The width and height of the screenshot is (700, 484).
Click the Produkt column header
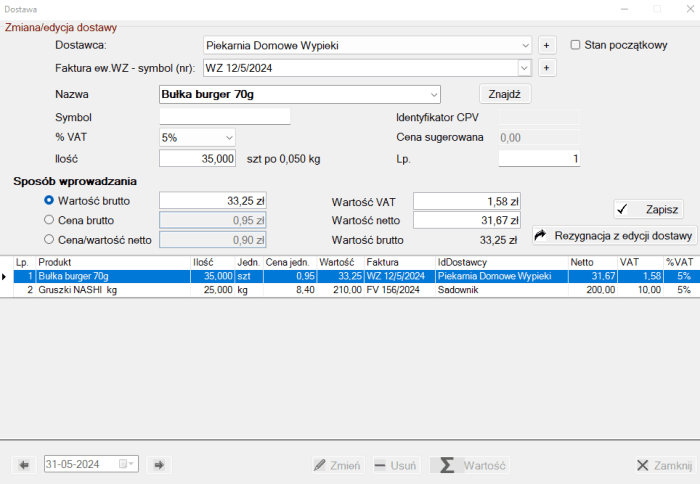coord(110,262)
